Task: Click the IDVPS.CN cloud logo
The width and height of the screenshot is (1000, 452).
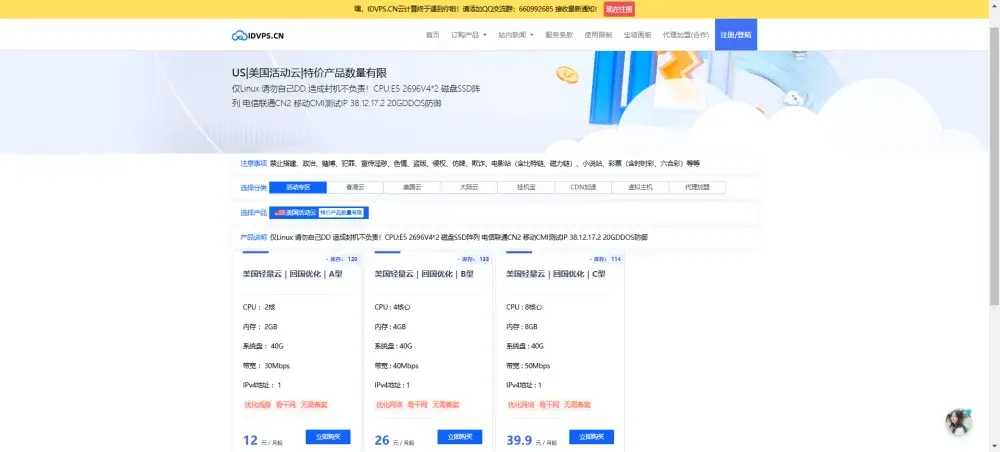Action: (x=258, y=36)
